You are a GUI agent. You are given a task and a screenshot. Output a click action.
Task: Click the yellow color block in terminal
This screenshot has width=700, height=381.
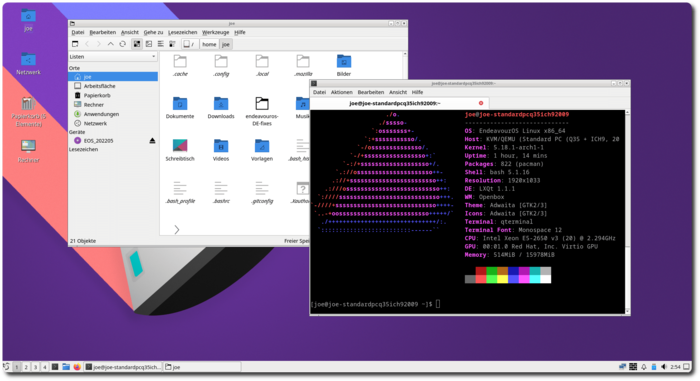click(502, 279)
